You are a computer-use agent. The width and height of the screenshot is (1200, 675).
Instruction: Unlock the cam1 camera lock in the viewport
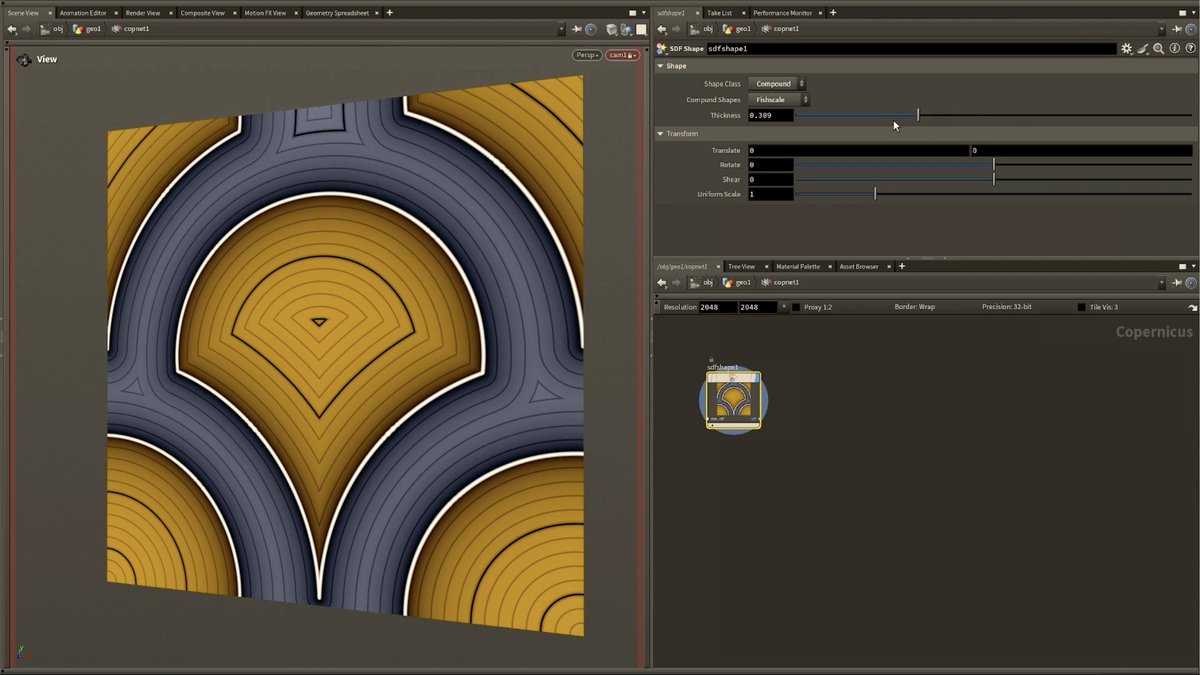(629, 55)
